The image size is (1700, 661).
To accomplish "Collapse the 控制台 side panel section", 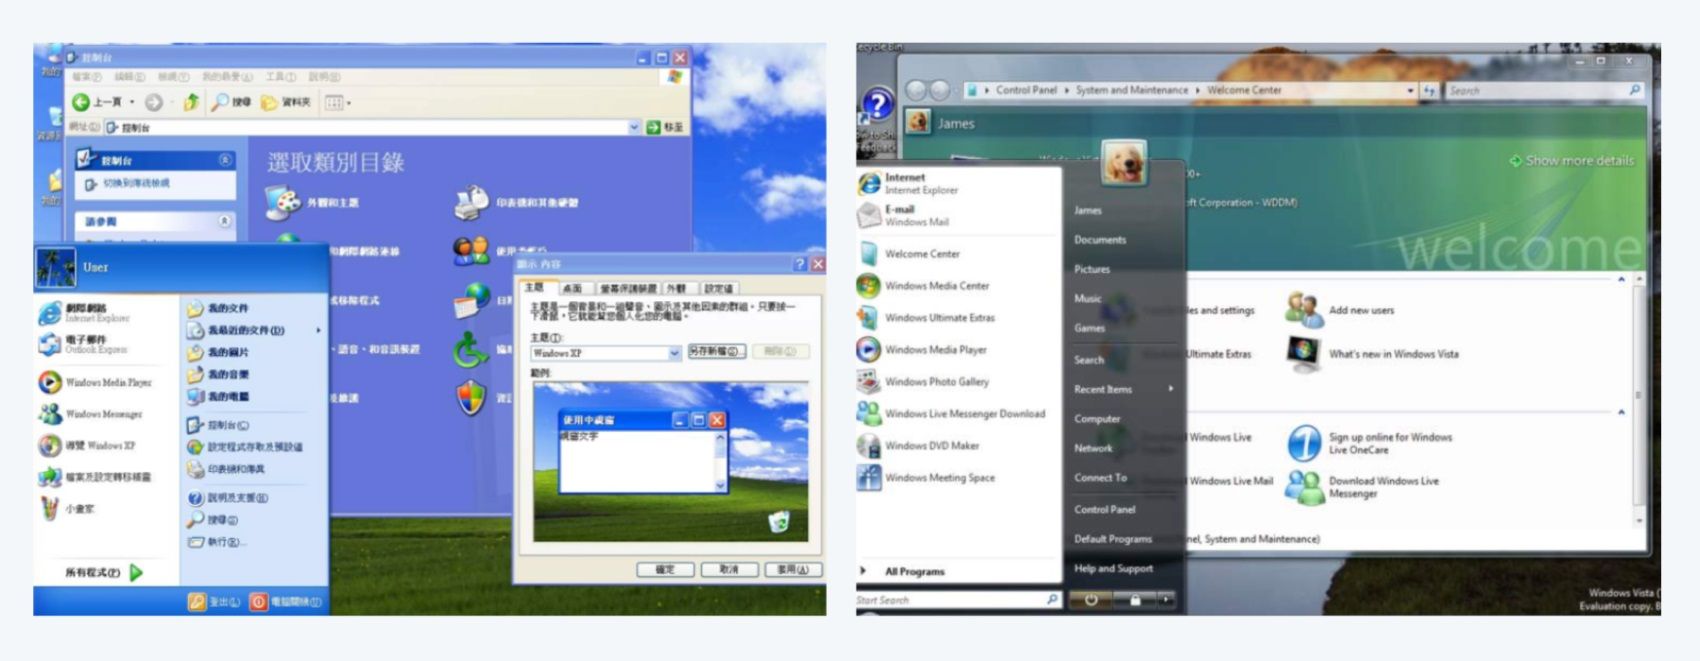I will click(225, 160).
